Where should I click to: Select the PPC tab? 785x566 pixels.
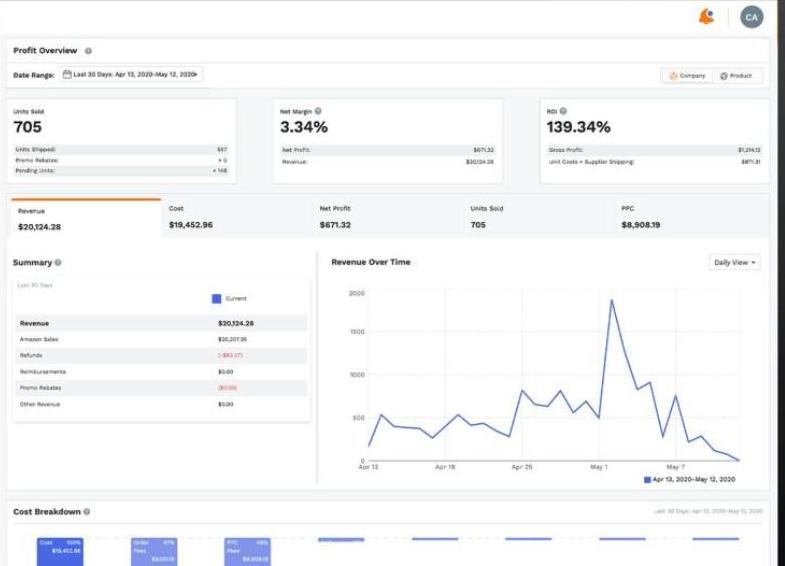click(691, 218)
